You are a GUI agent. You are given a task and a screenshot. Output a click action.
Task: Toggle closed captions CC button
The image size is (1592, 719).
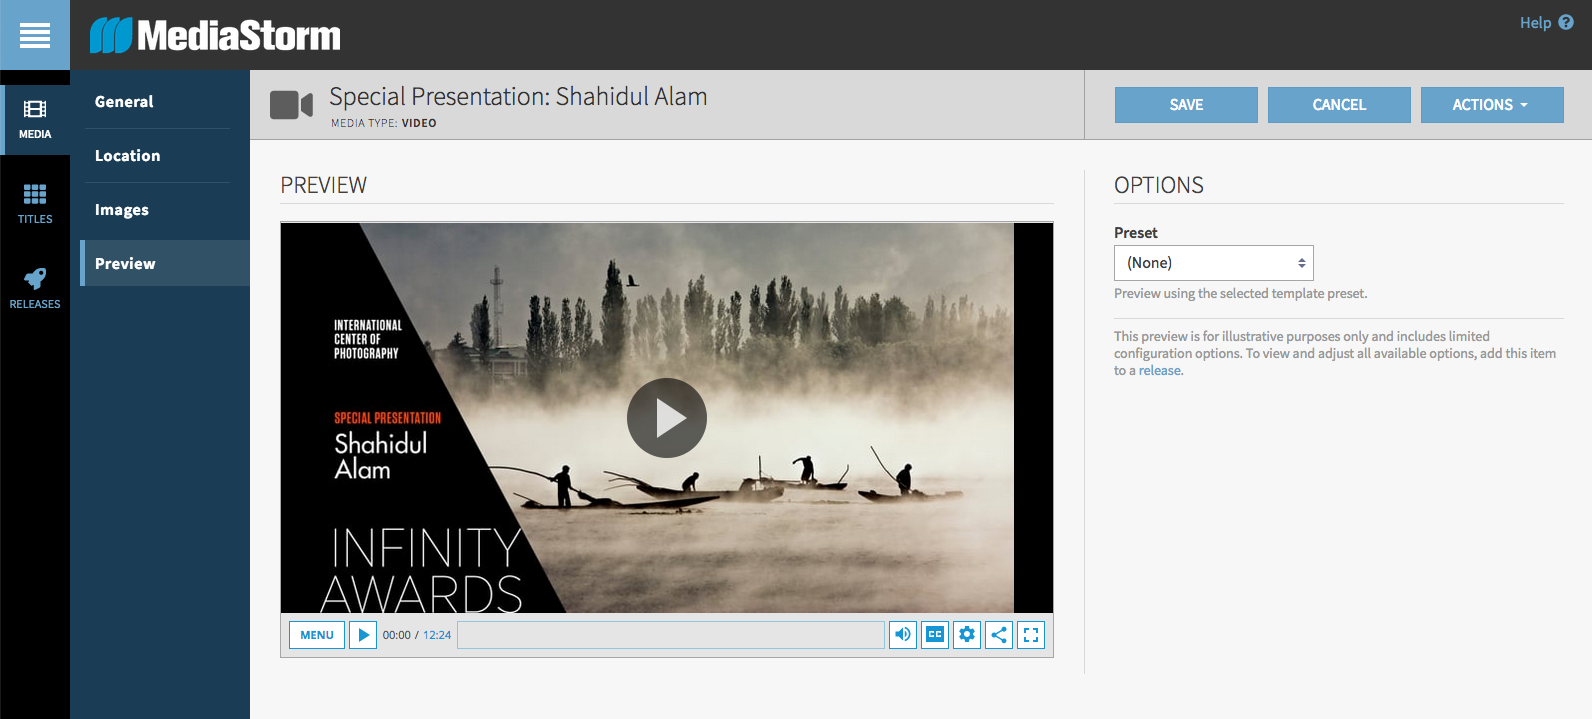[x=935, y=635]
